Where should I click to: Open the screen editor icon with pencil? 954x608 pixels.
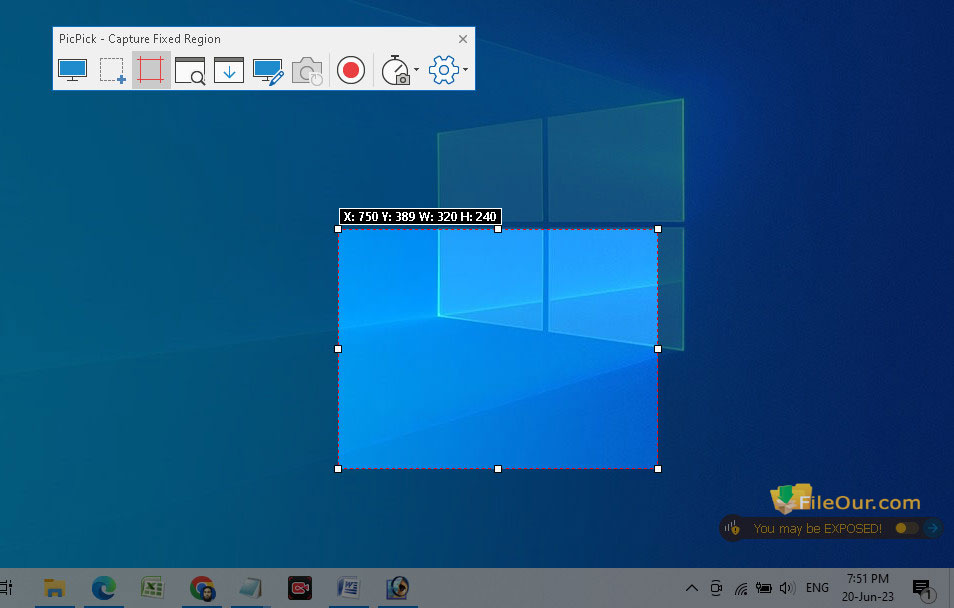pos(268,71)
